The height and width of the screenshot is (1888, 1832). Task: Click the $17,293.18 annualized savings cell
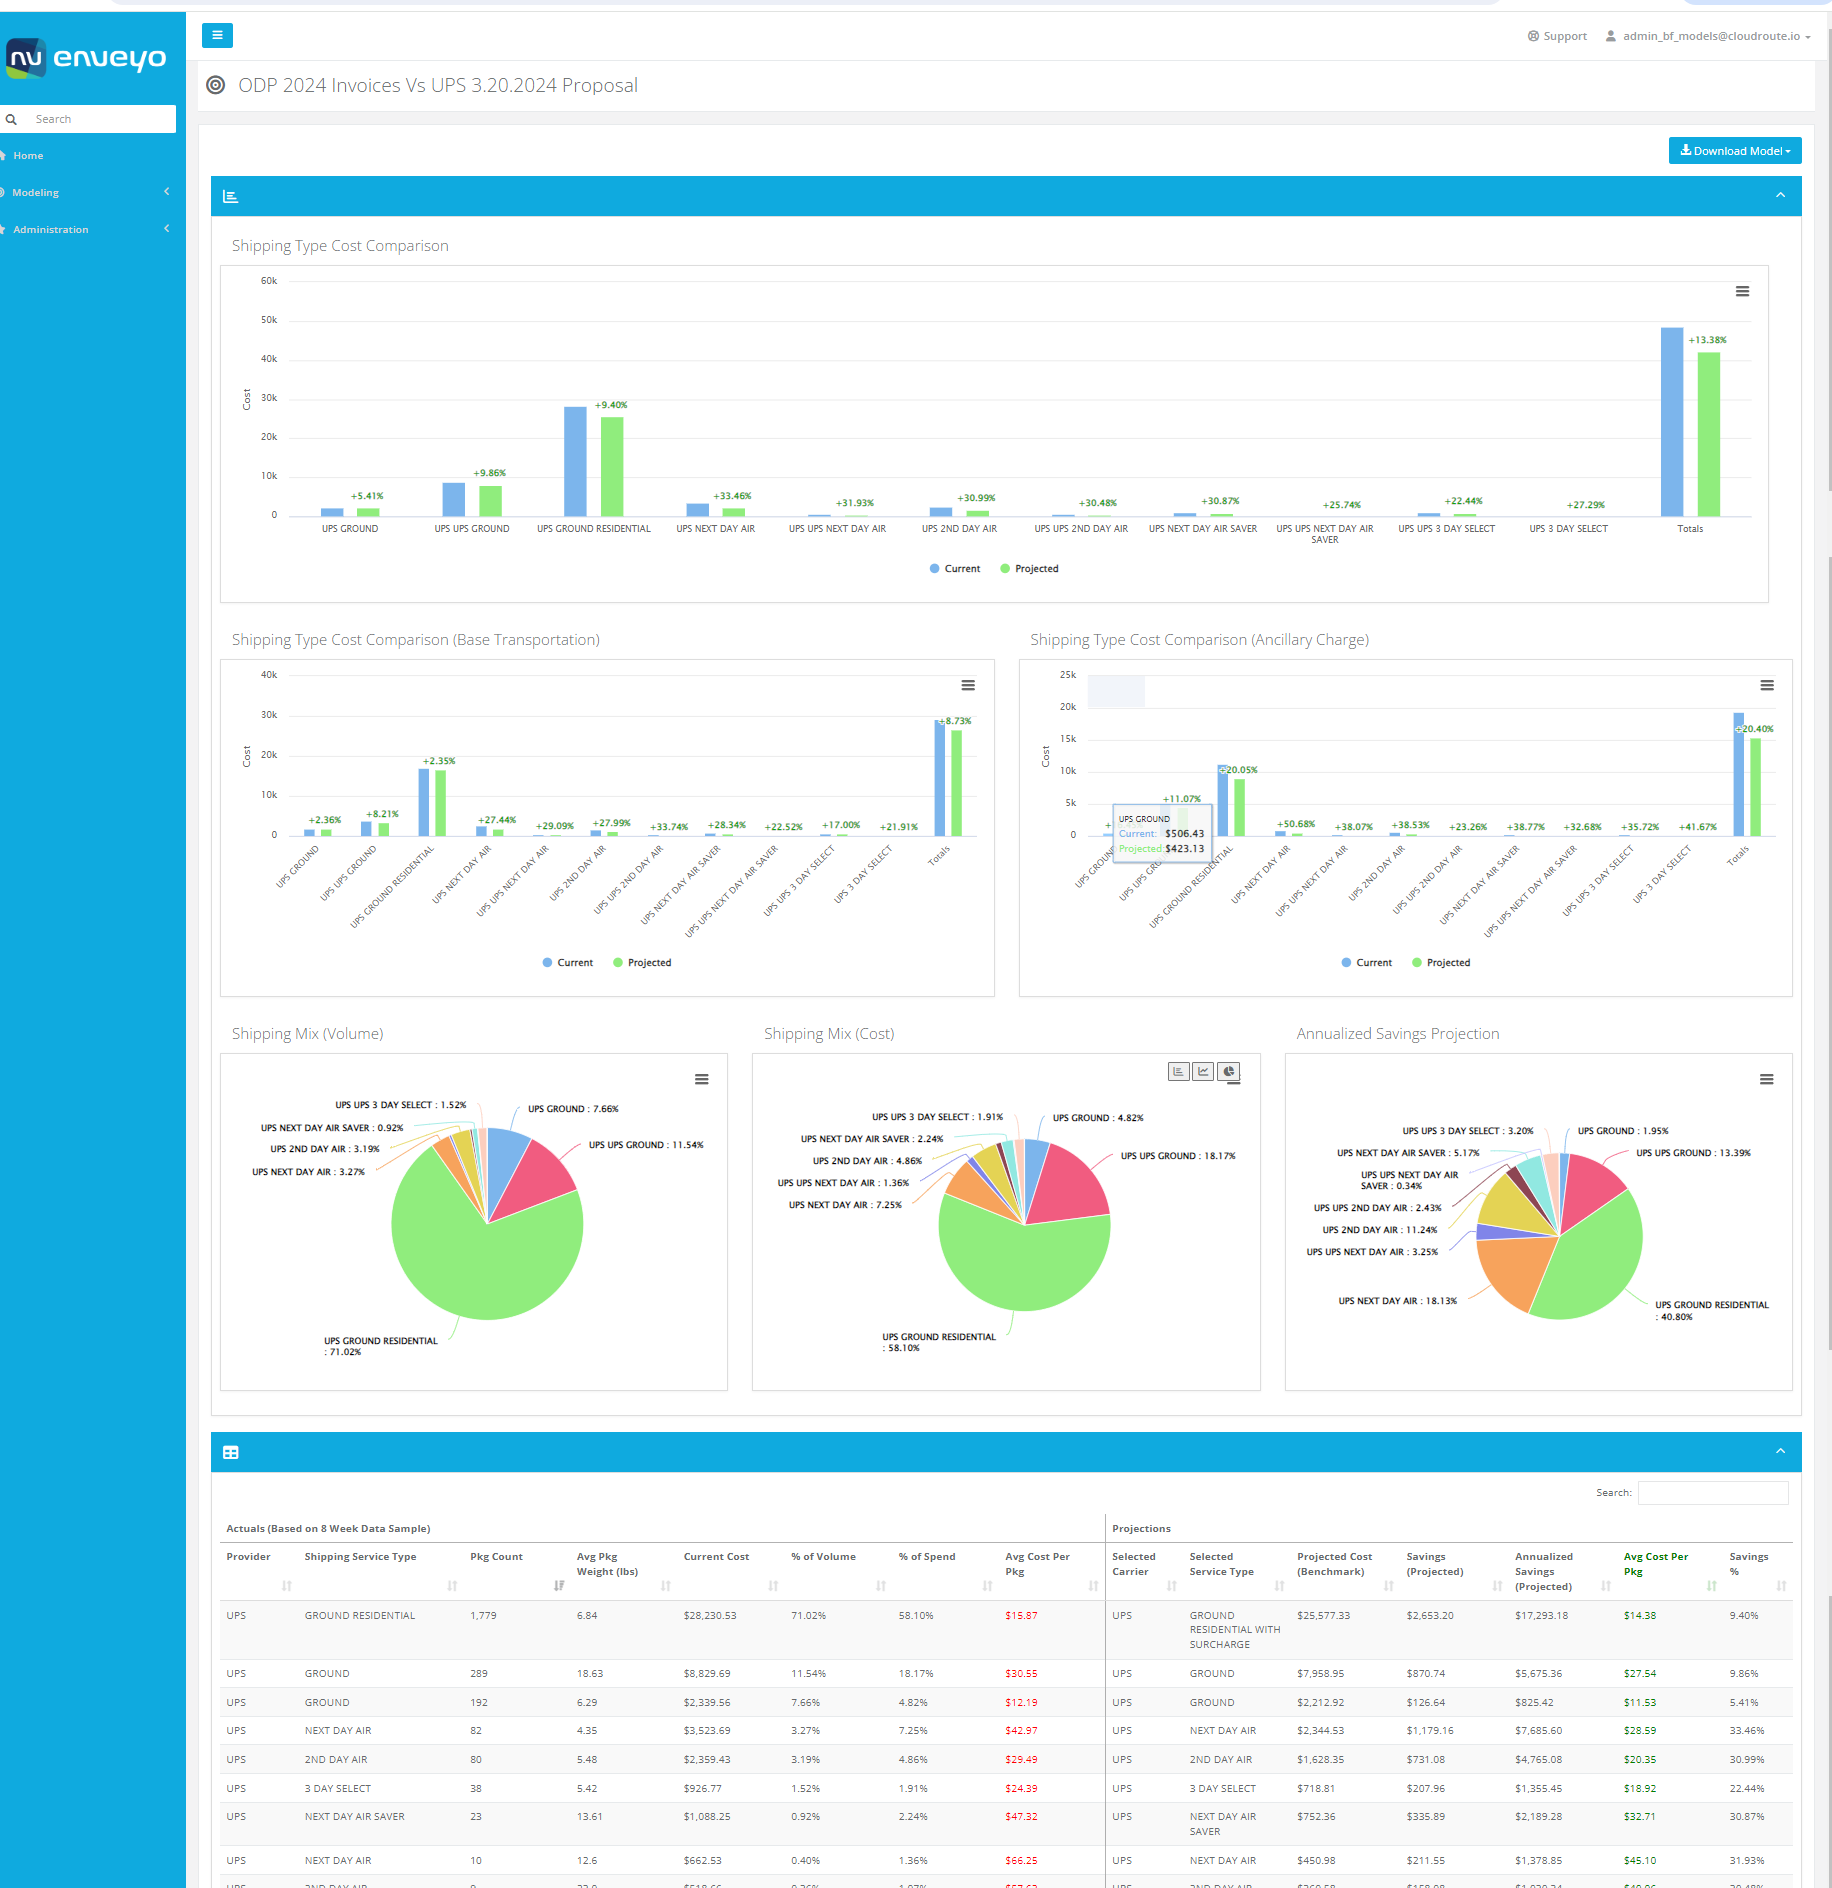[x=1541, y=1615]
